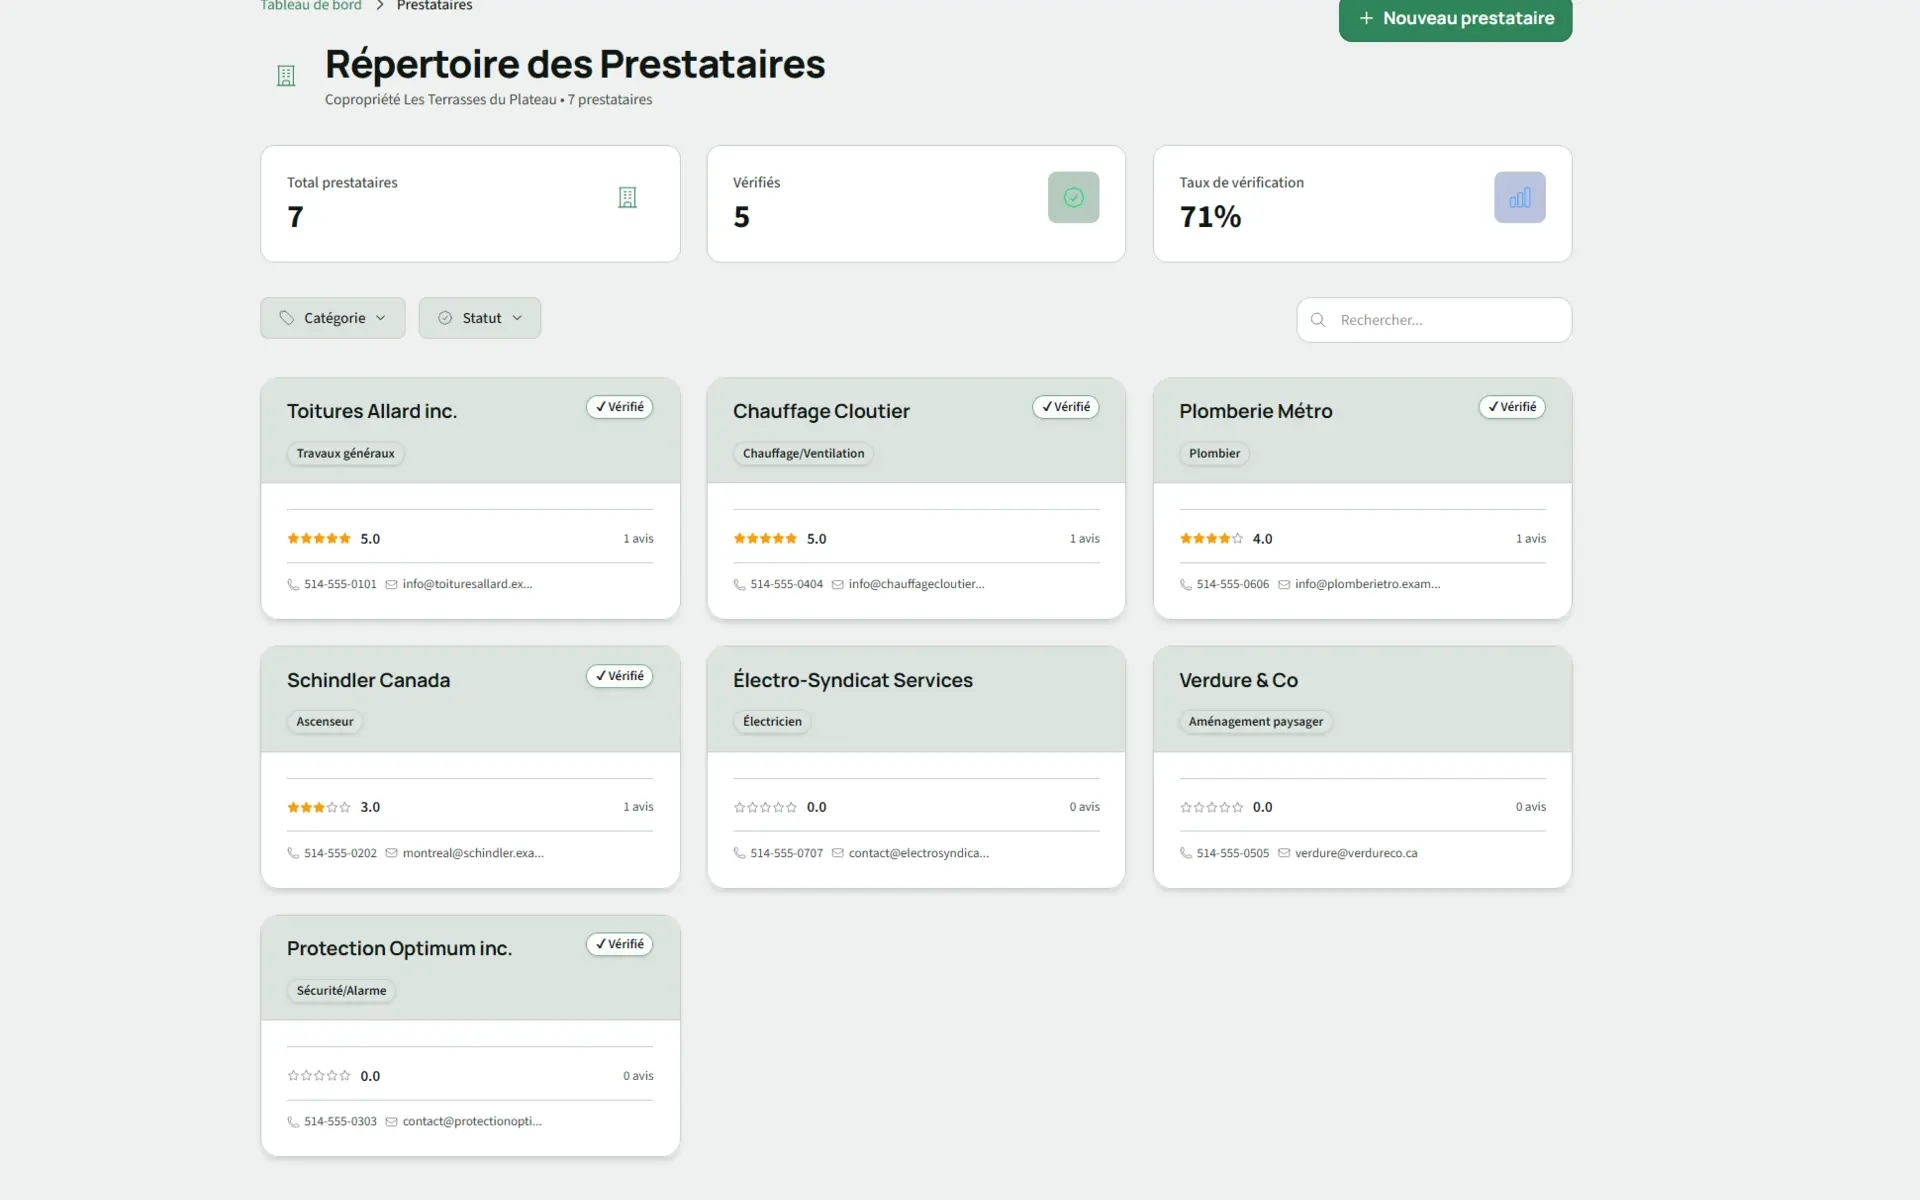
Task: Click phone icon on Verdure & Co card
Action: pos(1185,854)
